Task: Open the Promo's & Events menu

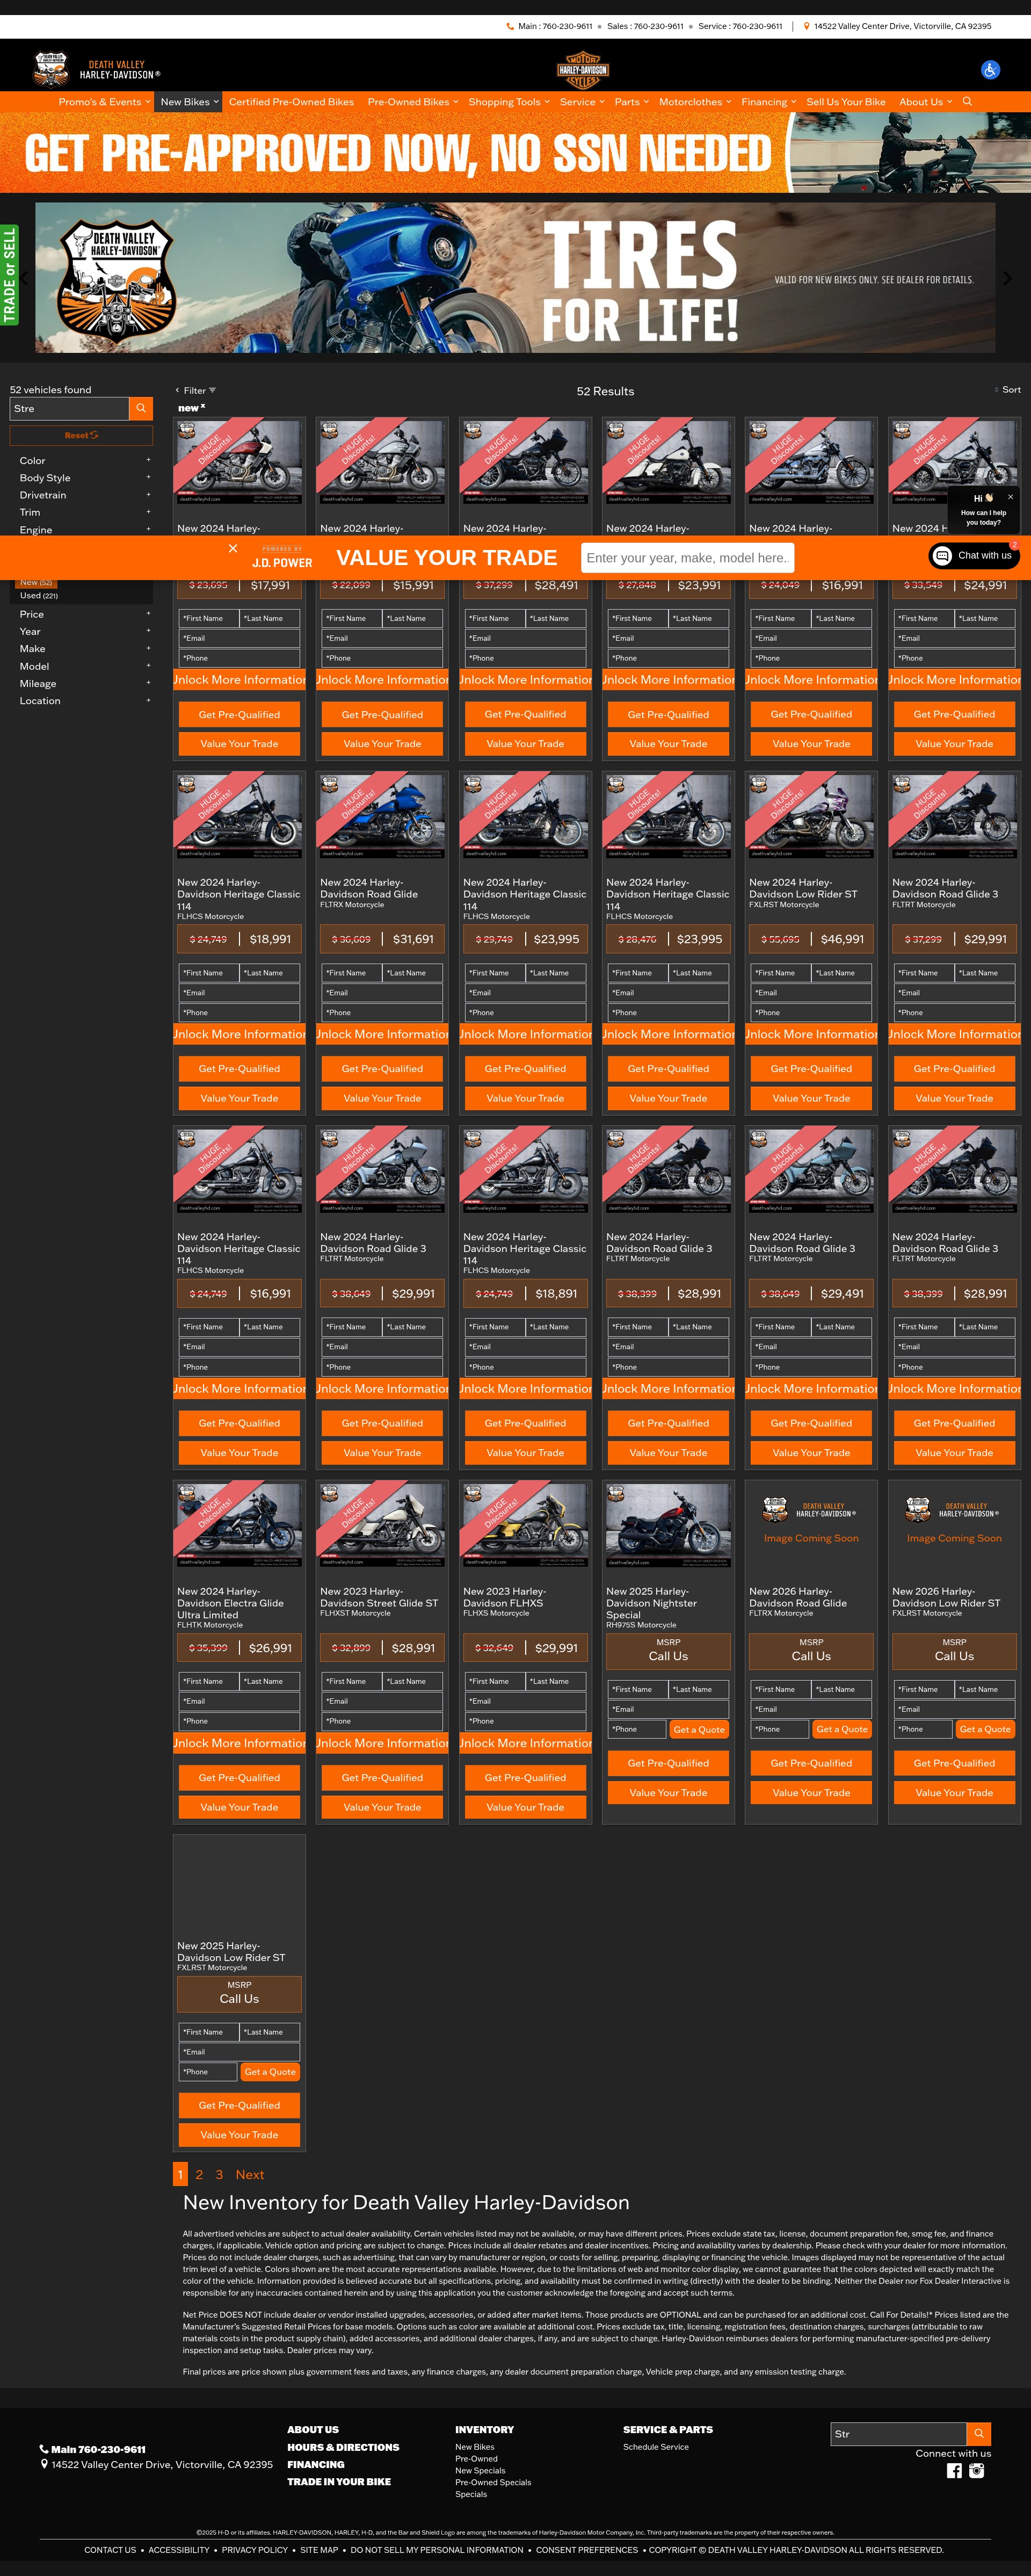Action: click(104, 102)
